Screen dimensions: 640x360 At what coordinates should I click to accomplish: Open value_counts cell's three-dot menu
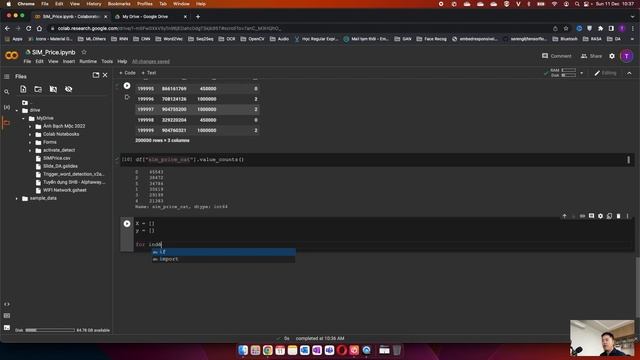[x=629, y=160]
